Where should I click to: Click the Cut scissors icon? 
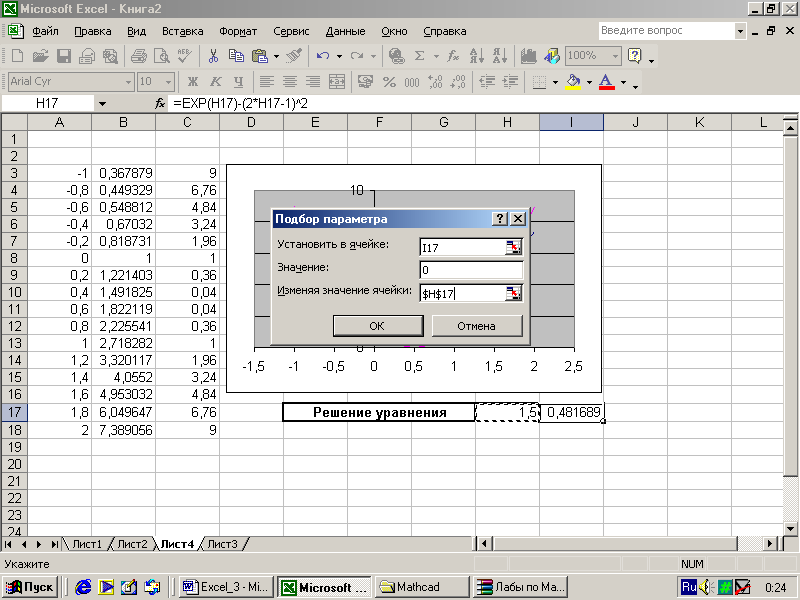213,56
